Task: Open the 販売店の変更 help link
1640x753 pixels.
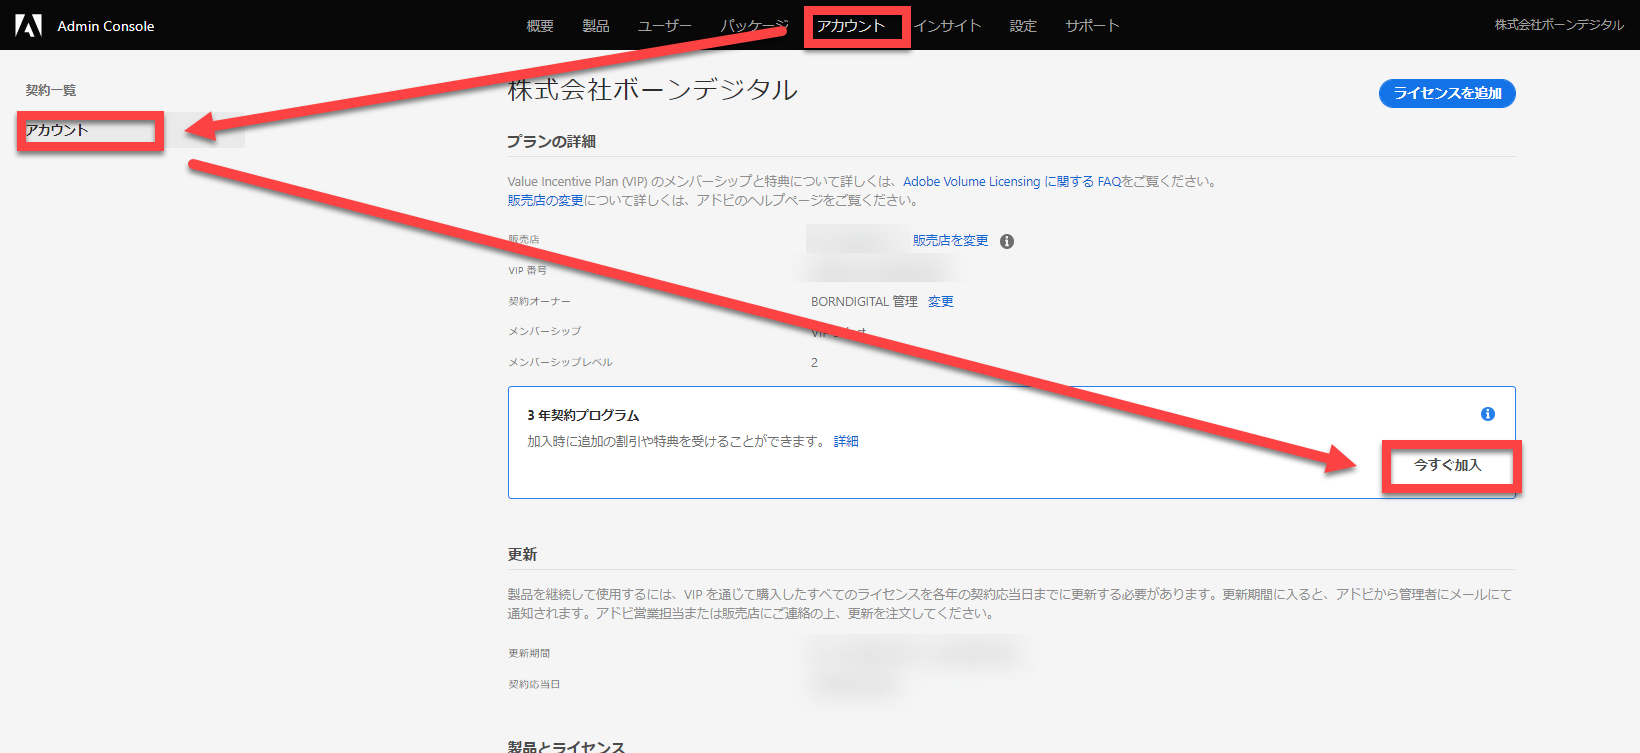Action: click(545, 200)
